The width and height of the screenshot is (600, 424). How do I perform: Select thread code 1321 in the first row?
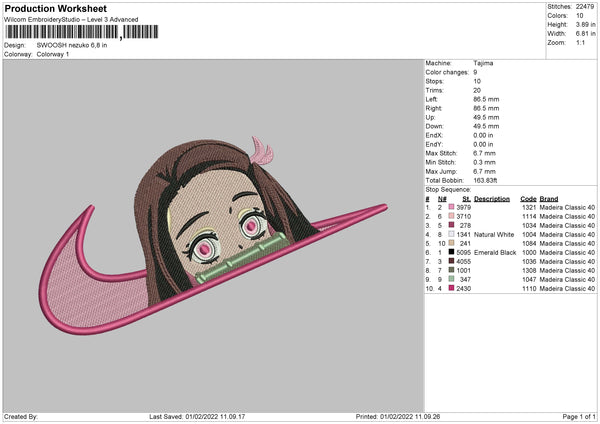(529, 207)
